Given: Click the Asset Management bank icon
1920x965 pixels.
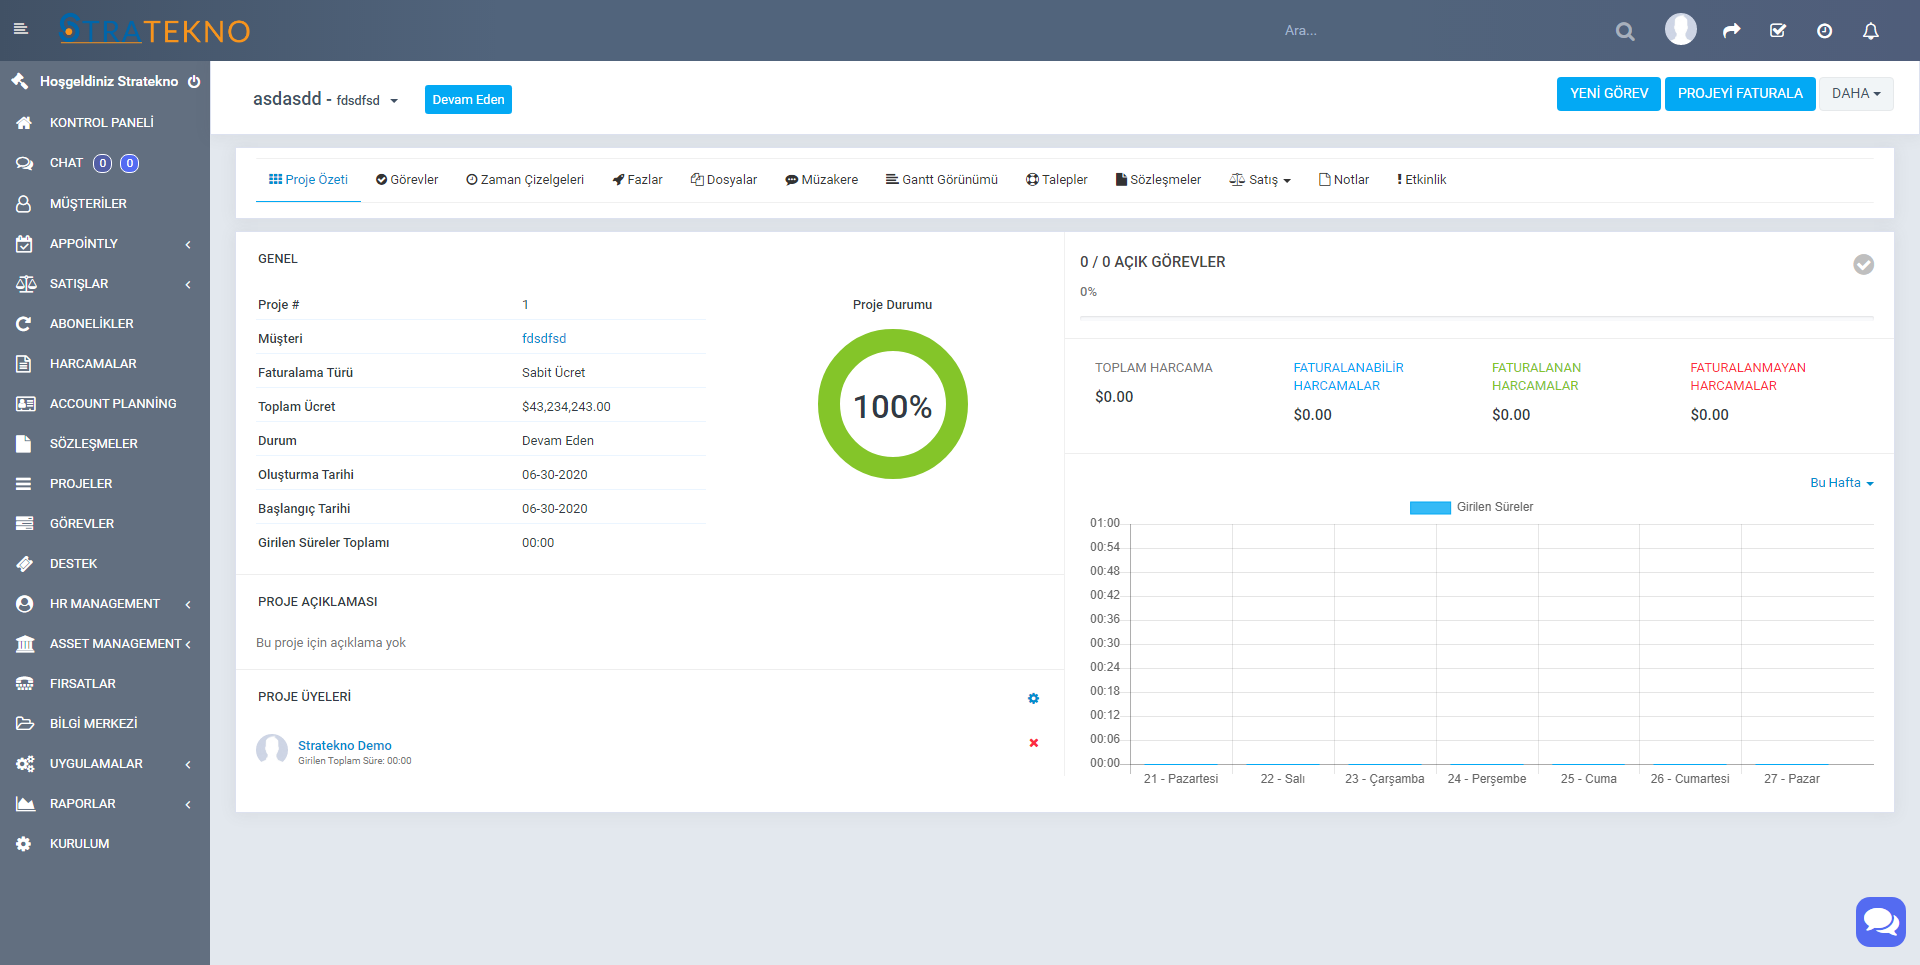Looking at the screenshot, I should click(x=25, y=644).
